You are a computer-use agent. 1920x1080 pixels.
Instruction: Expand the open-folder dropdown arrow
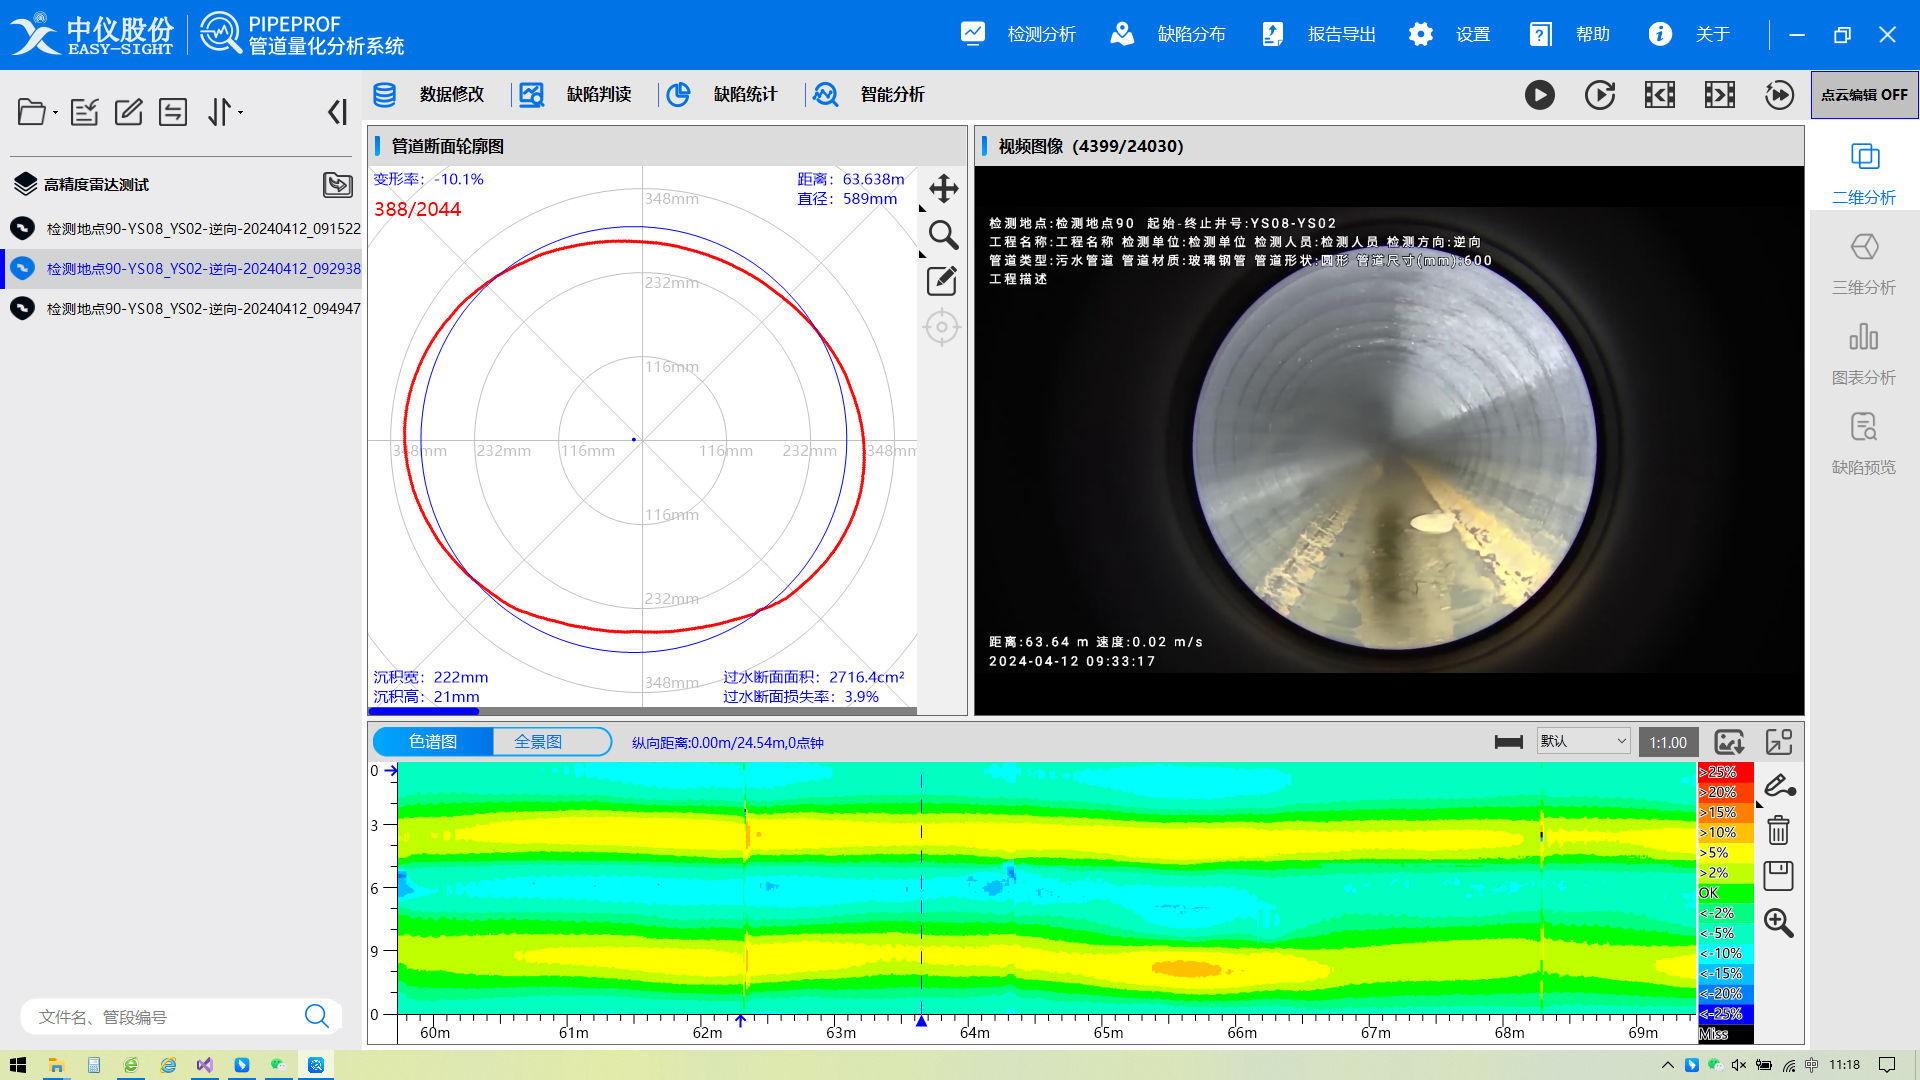(x=55, y=113)
